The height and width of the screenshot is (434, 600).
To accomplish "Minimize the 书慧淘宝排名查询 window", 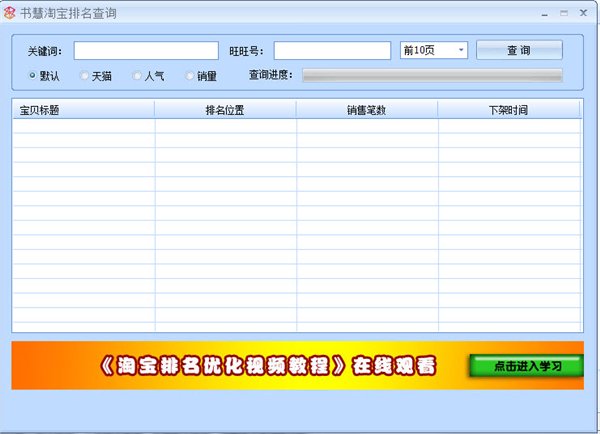I will (x=545, y=13).
